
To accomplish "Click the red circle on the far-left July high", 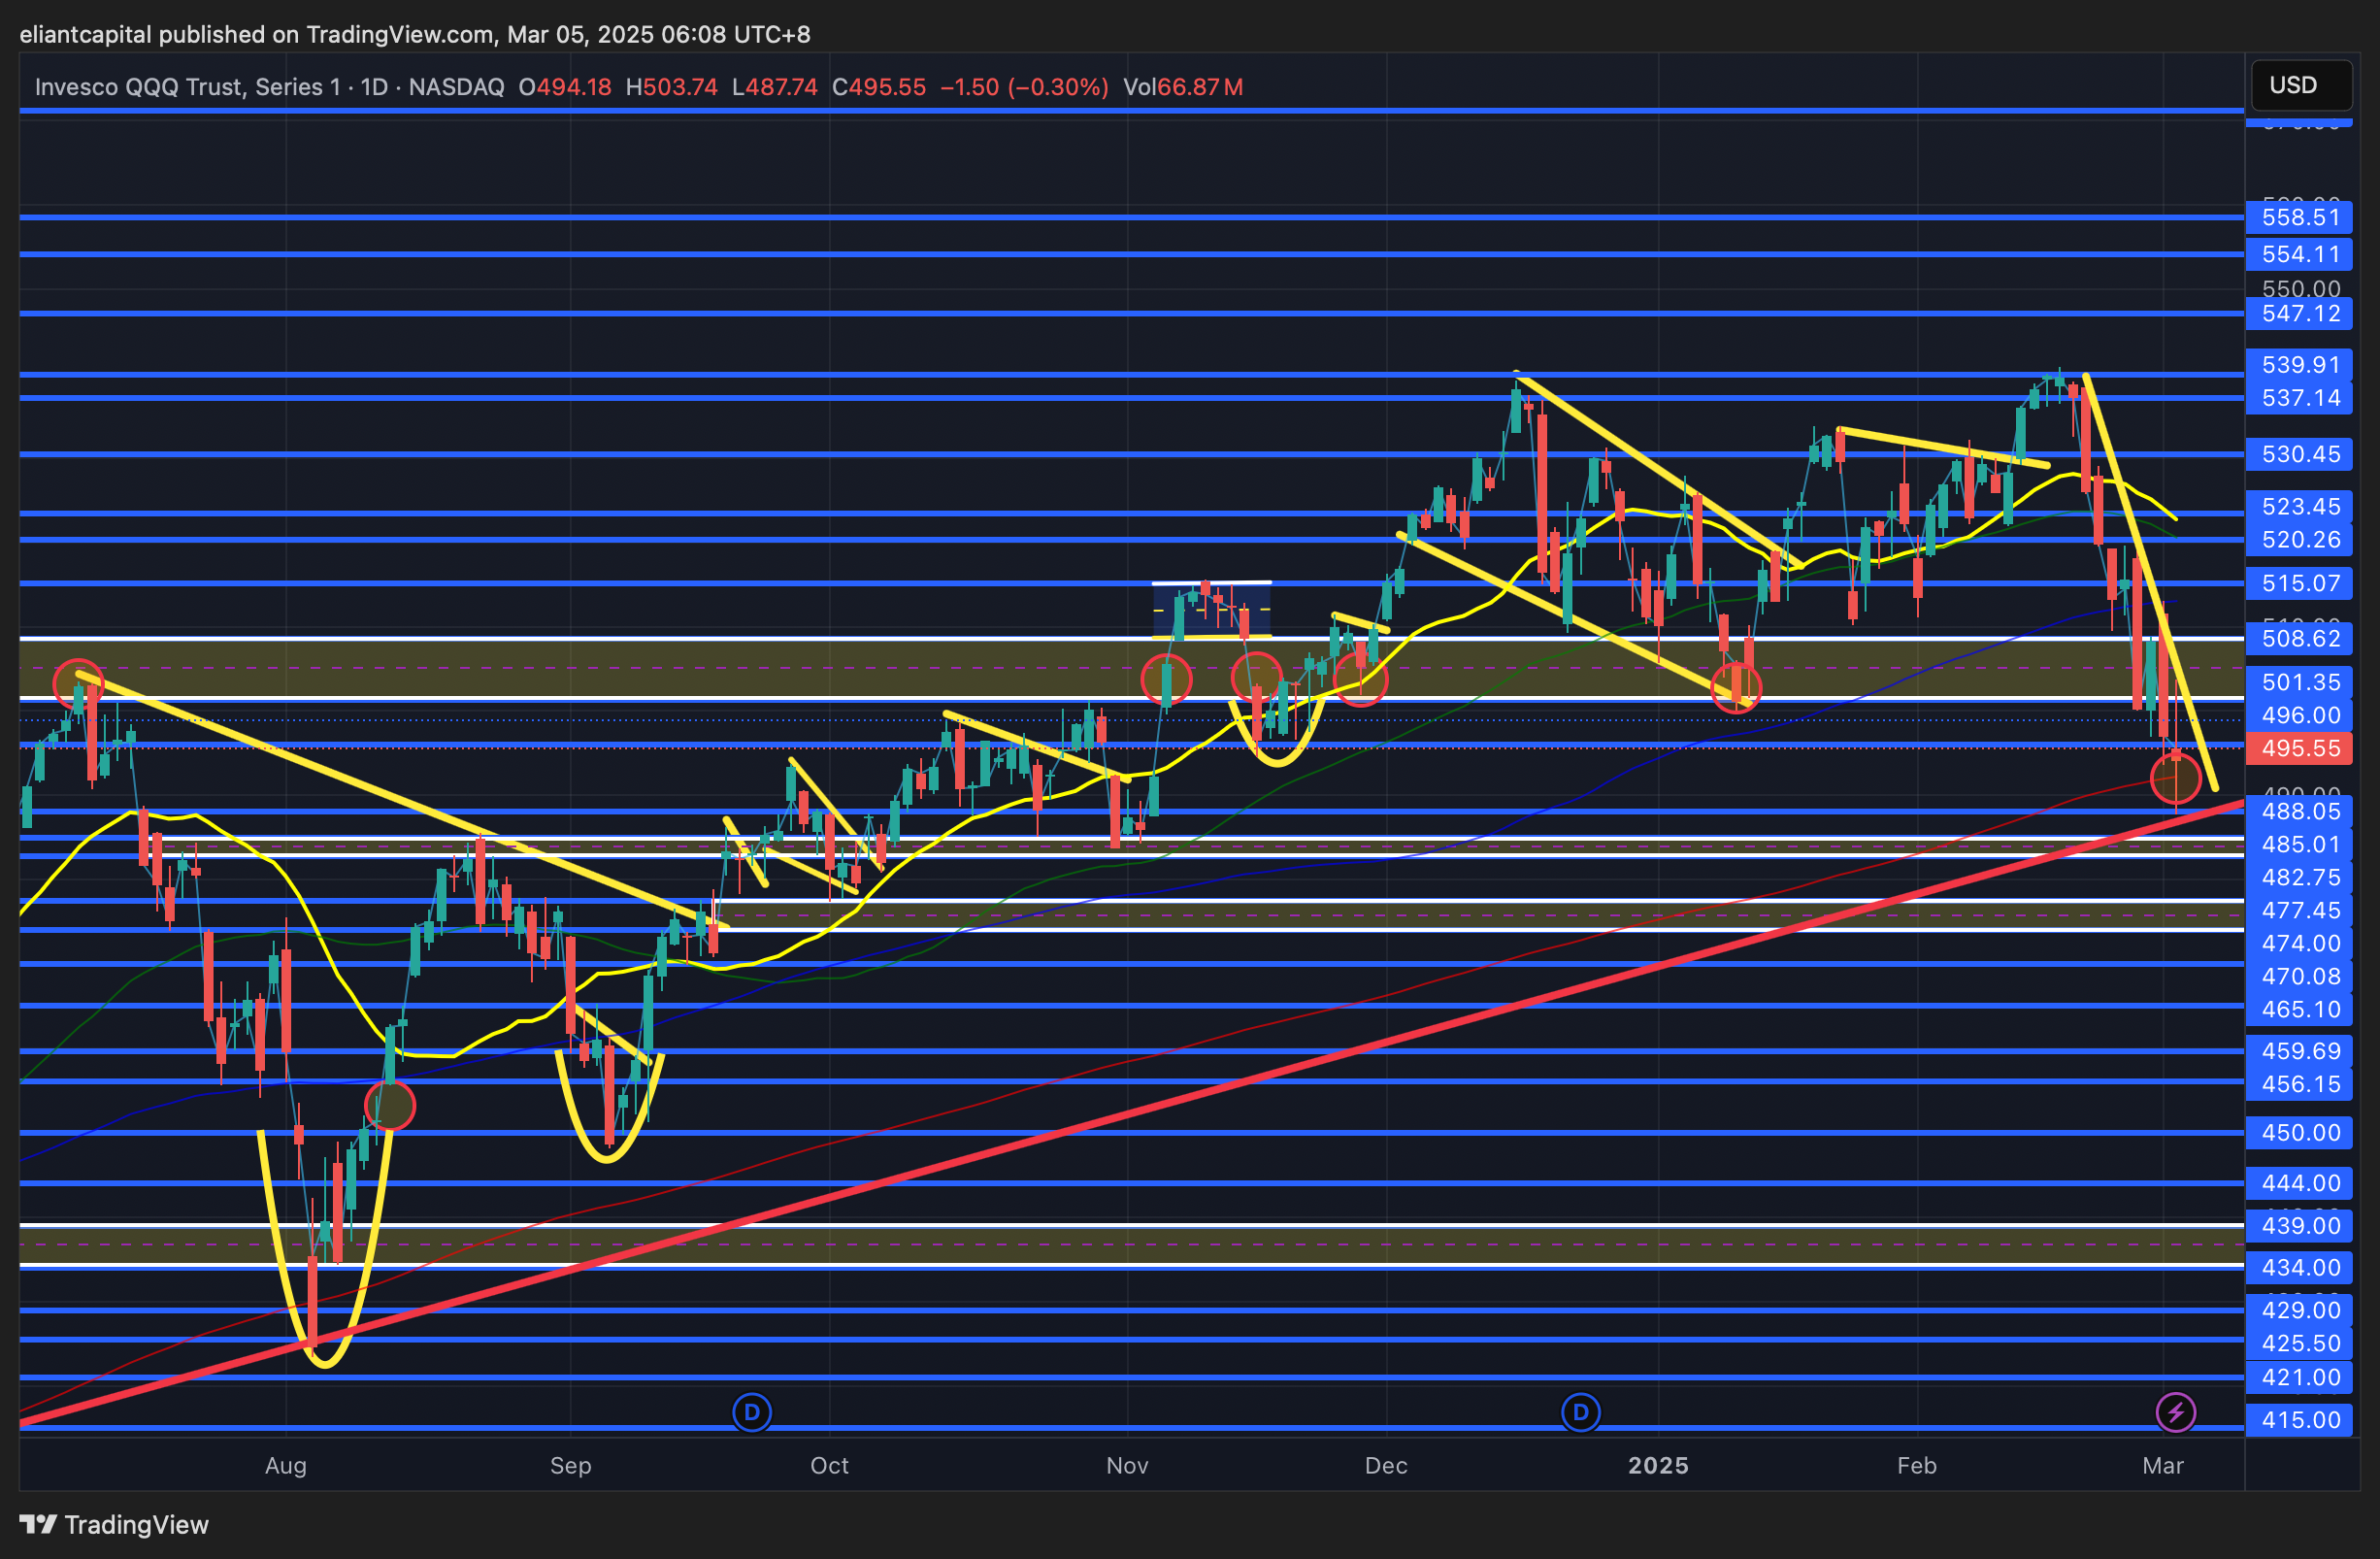I will pyautogui.click(x=77, y=684).
